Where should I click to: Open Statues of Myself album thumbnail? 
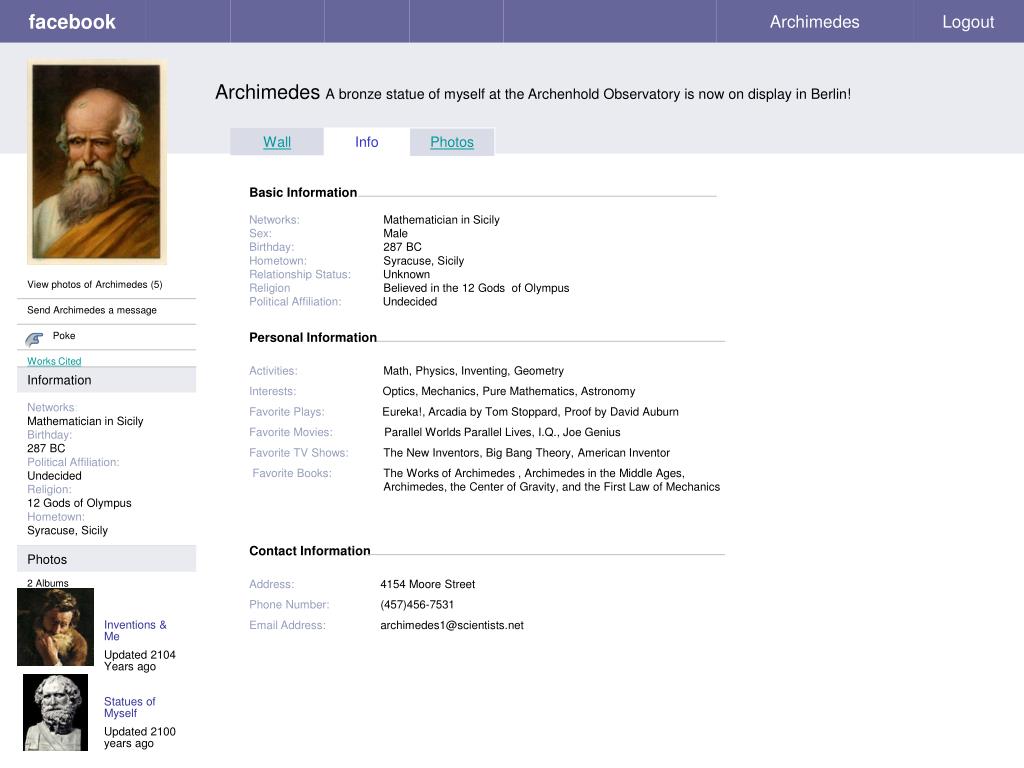56,712
